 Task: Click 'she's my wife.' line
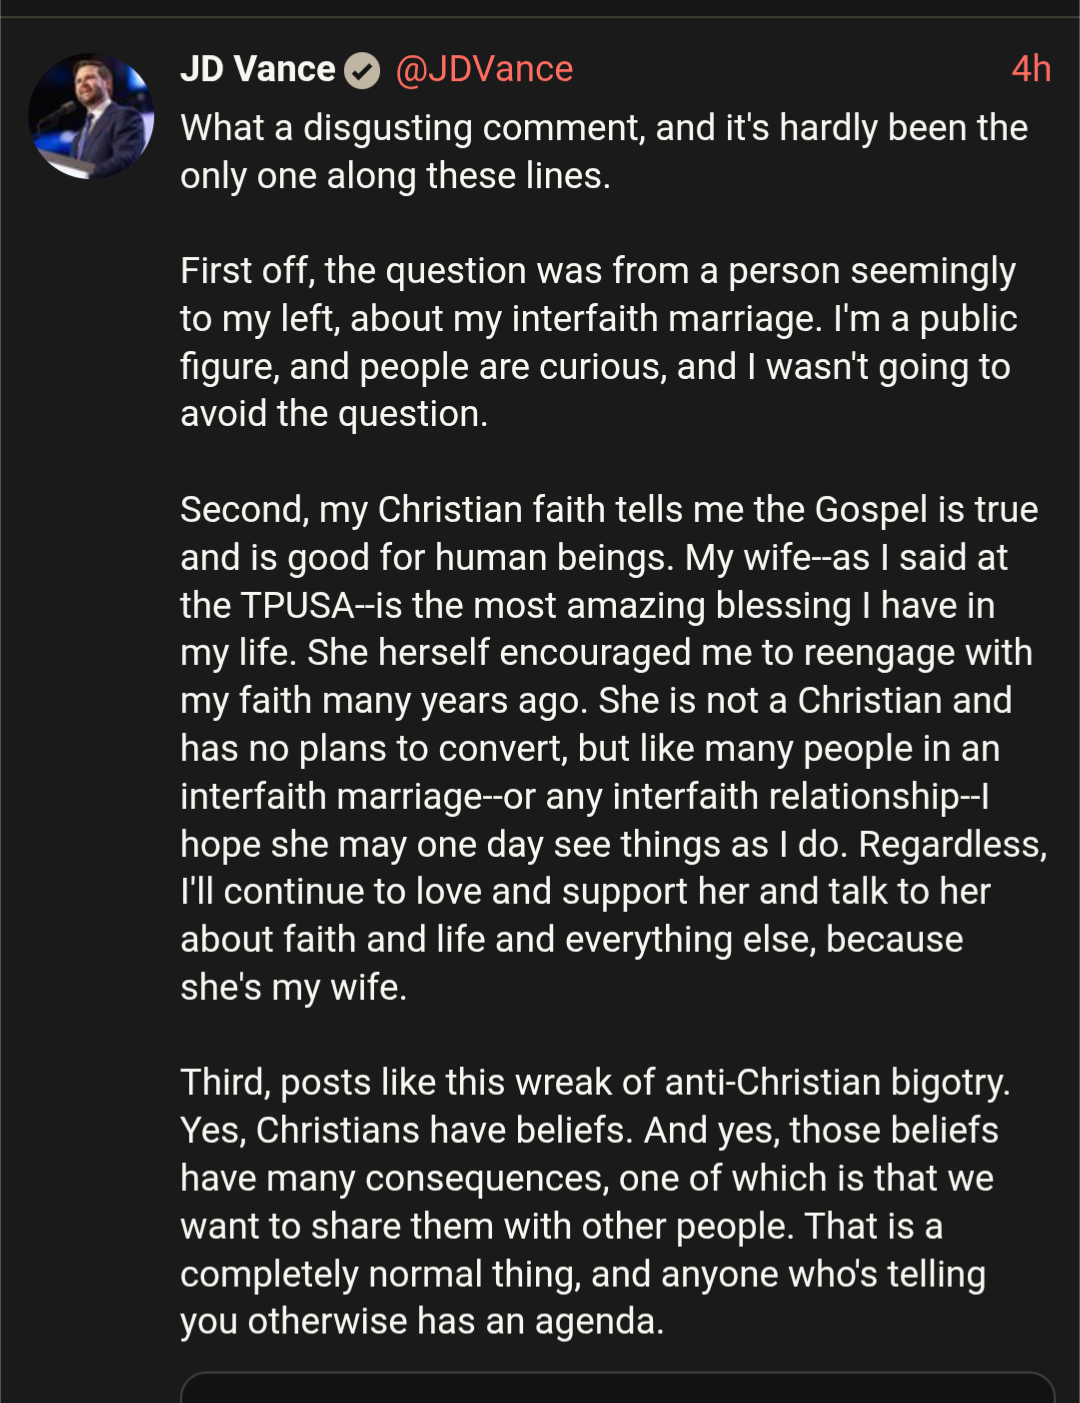294,988
